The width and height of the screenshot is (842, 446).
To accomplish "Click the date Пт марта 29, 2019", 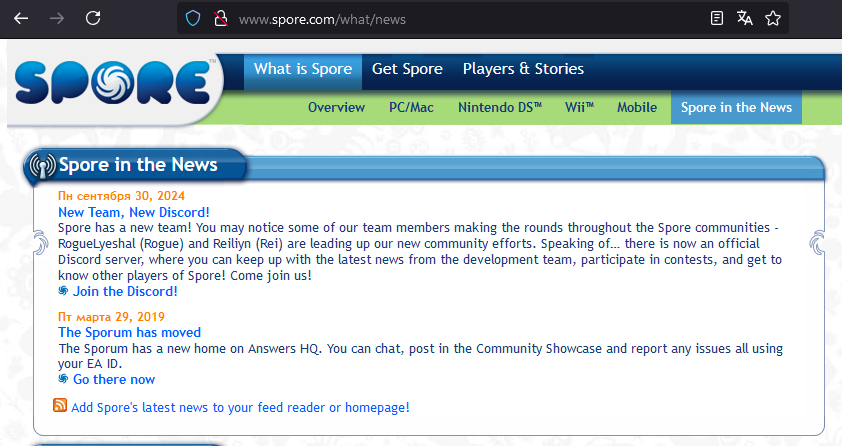I will pos(111,317).
